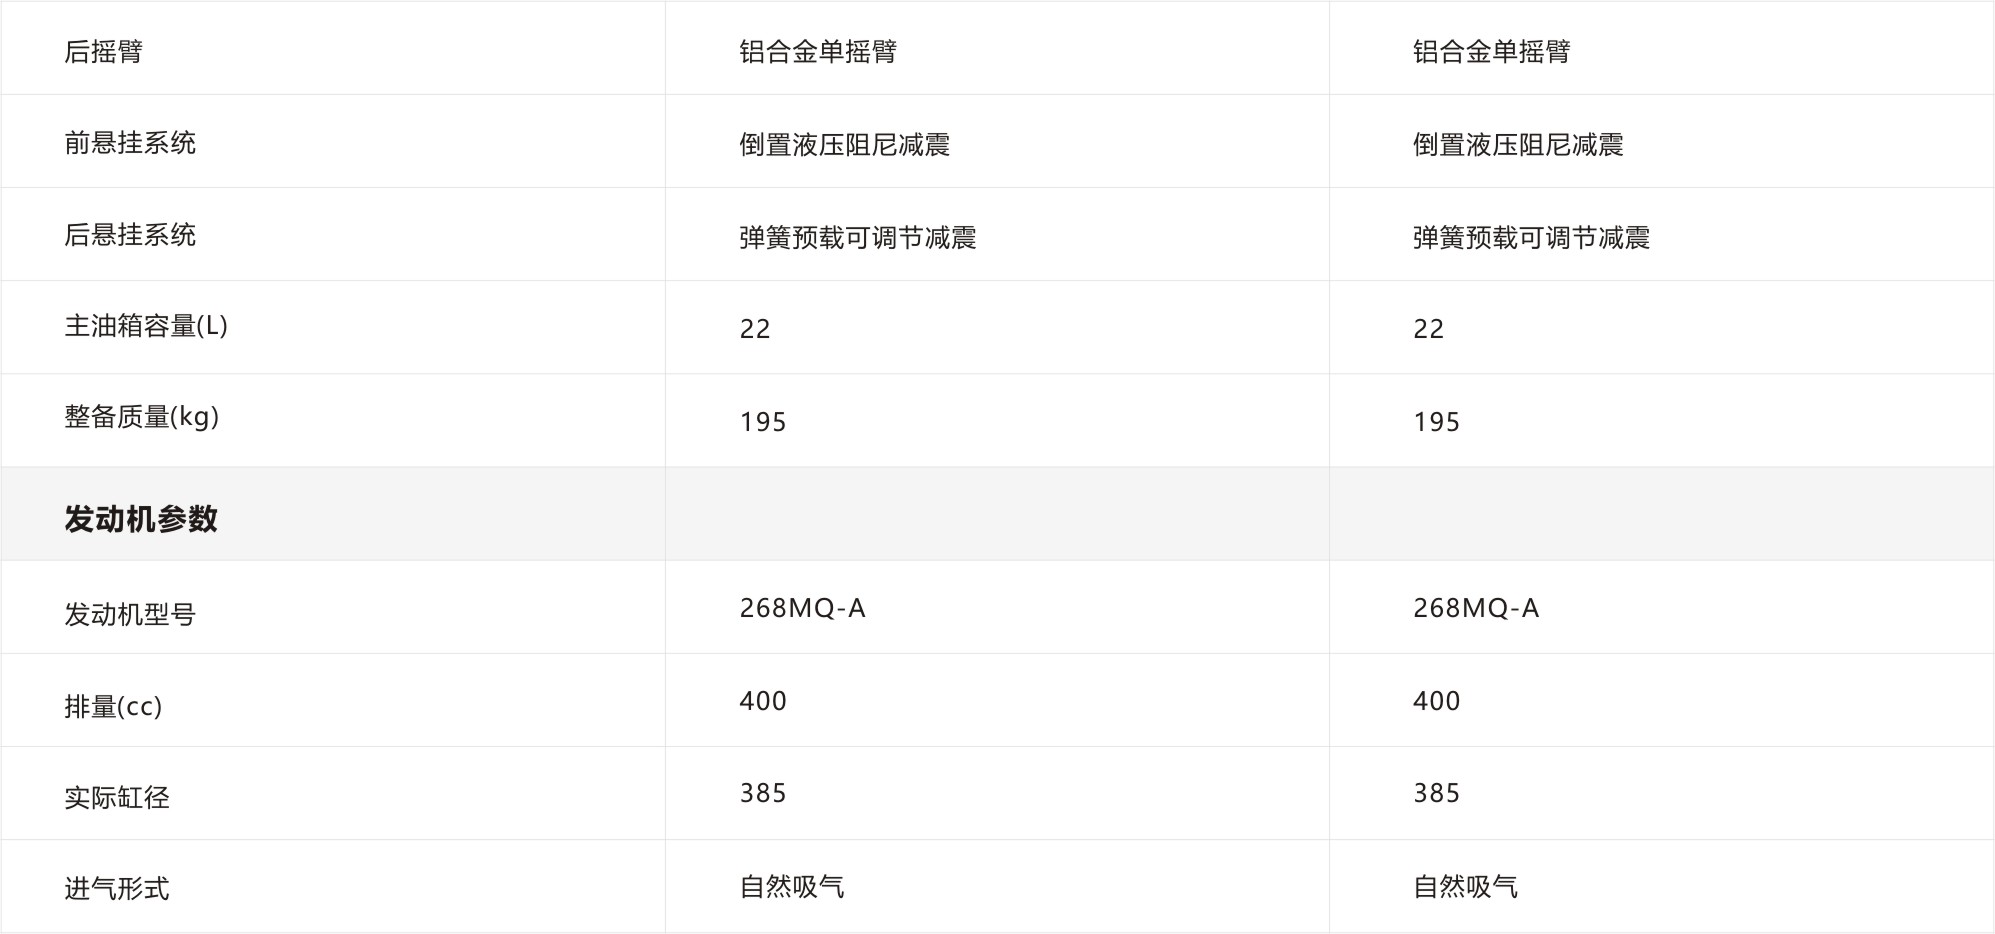Click the 排量(cc) row label
This screenshot has width=1995, height=934.
click(x=113, y=707)
